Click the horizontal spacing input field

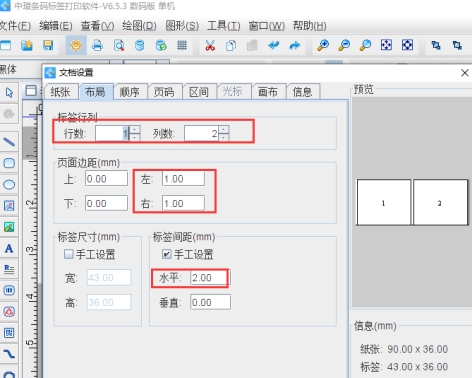tap(210, 278)
